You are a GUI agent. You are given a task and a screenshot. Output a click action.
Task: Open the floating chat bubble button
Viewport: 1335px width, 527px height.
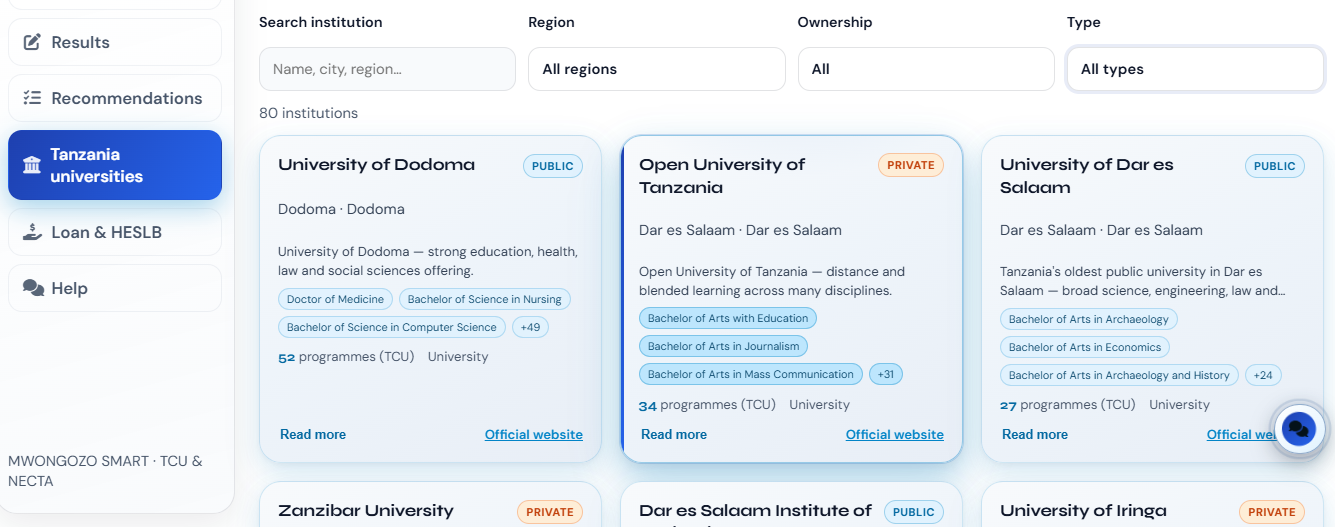[1298, 430]
